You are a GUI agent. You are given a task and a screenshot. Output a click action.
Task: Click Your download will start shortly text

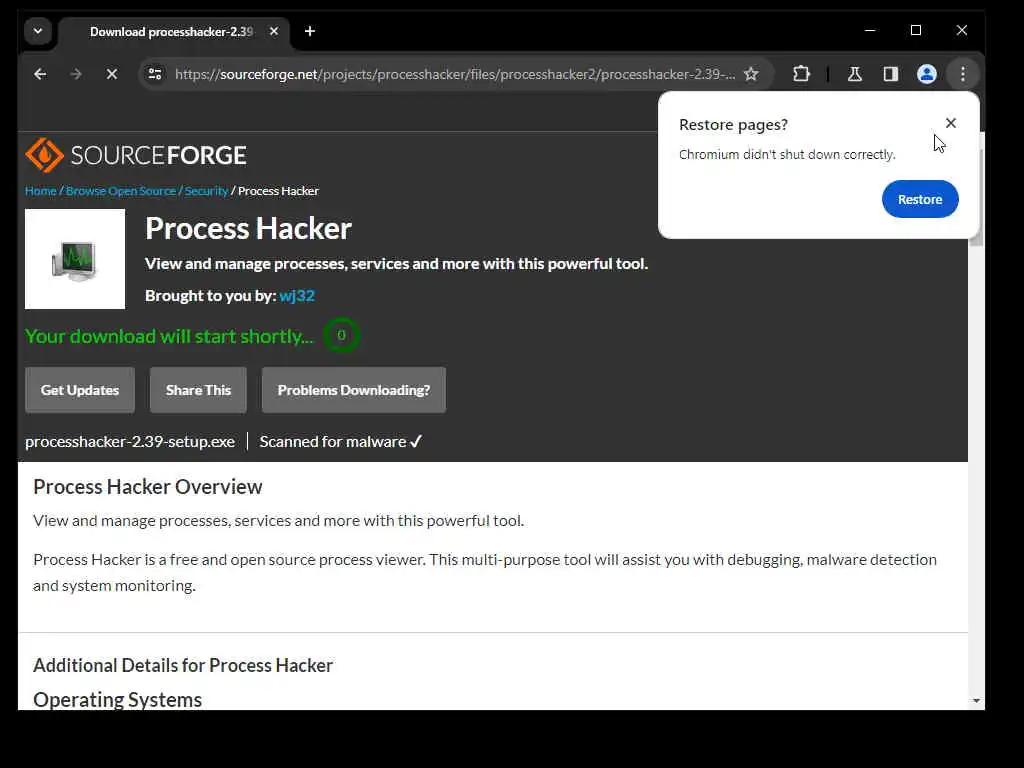click(169, 336)
